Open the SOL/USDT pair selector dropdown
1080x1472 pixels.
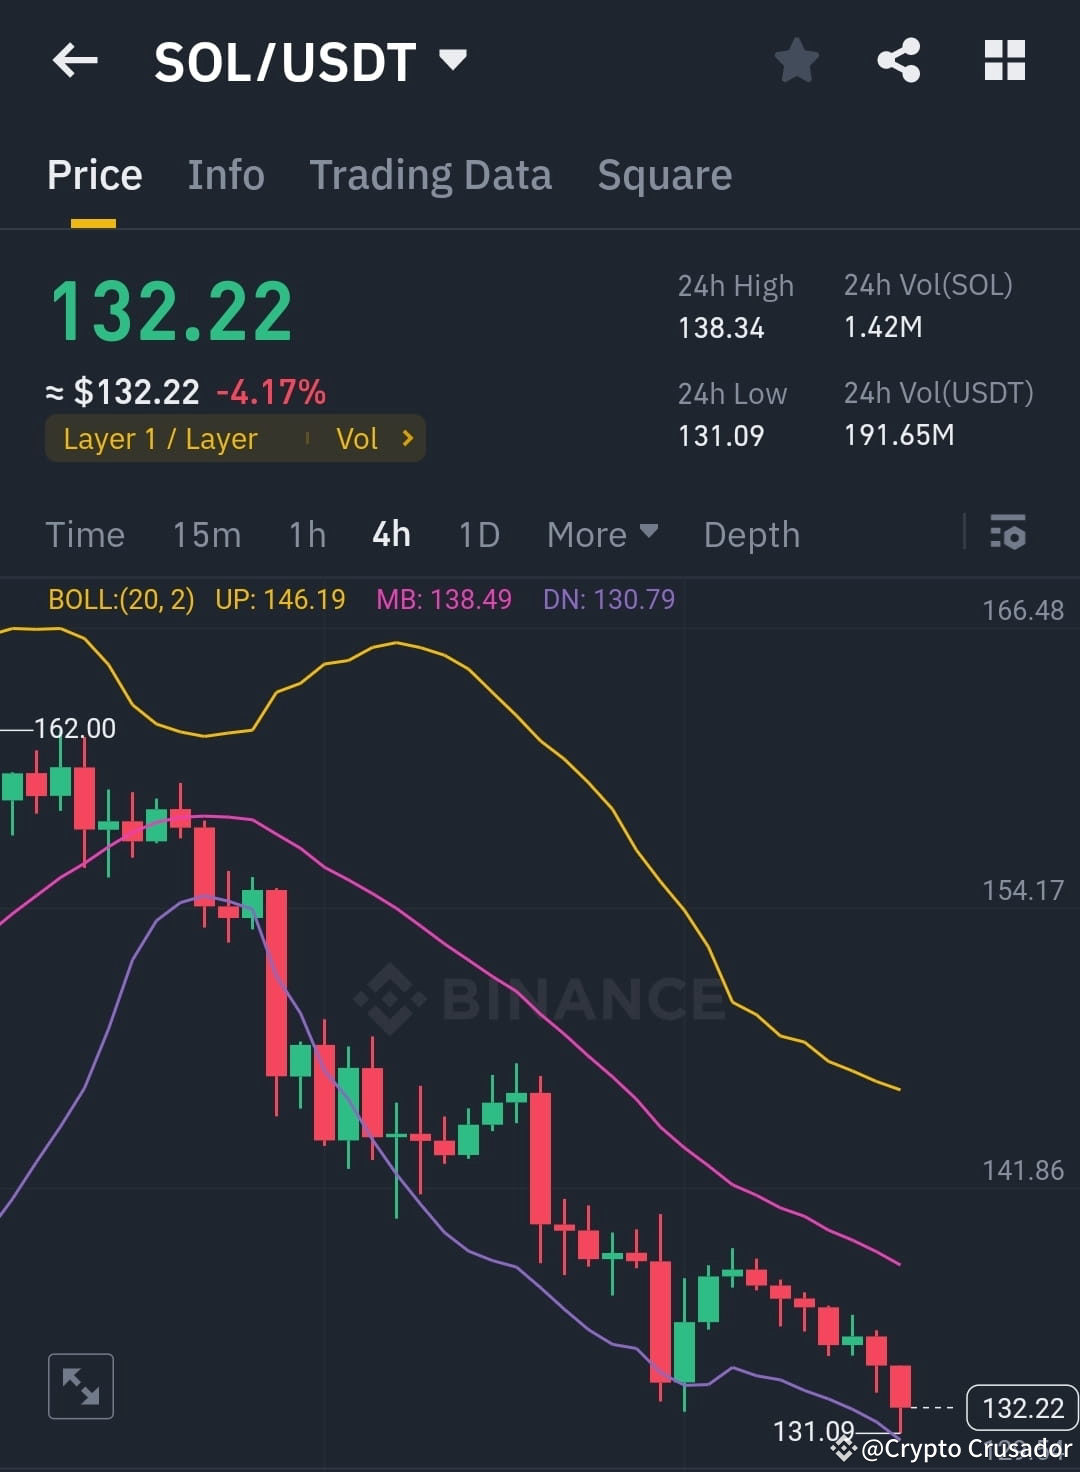click(453, 60)
